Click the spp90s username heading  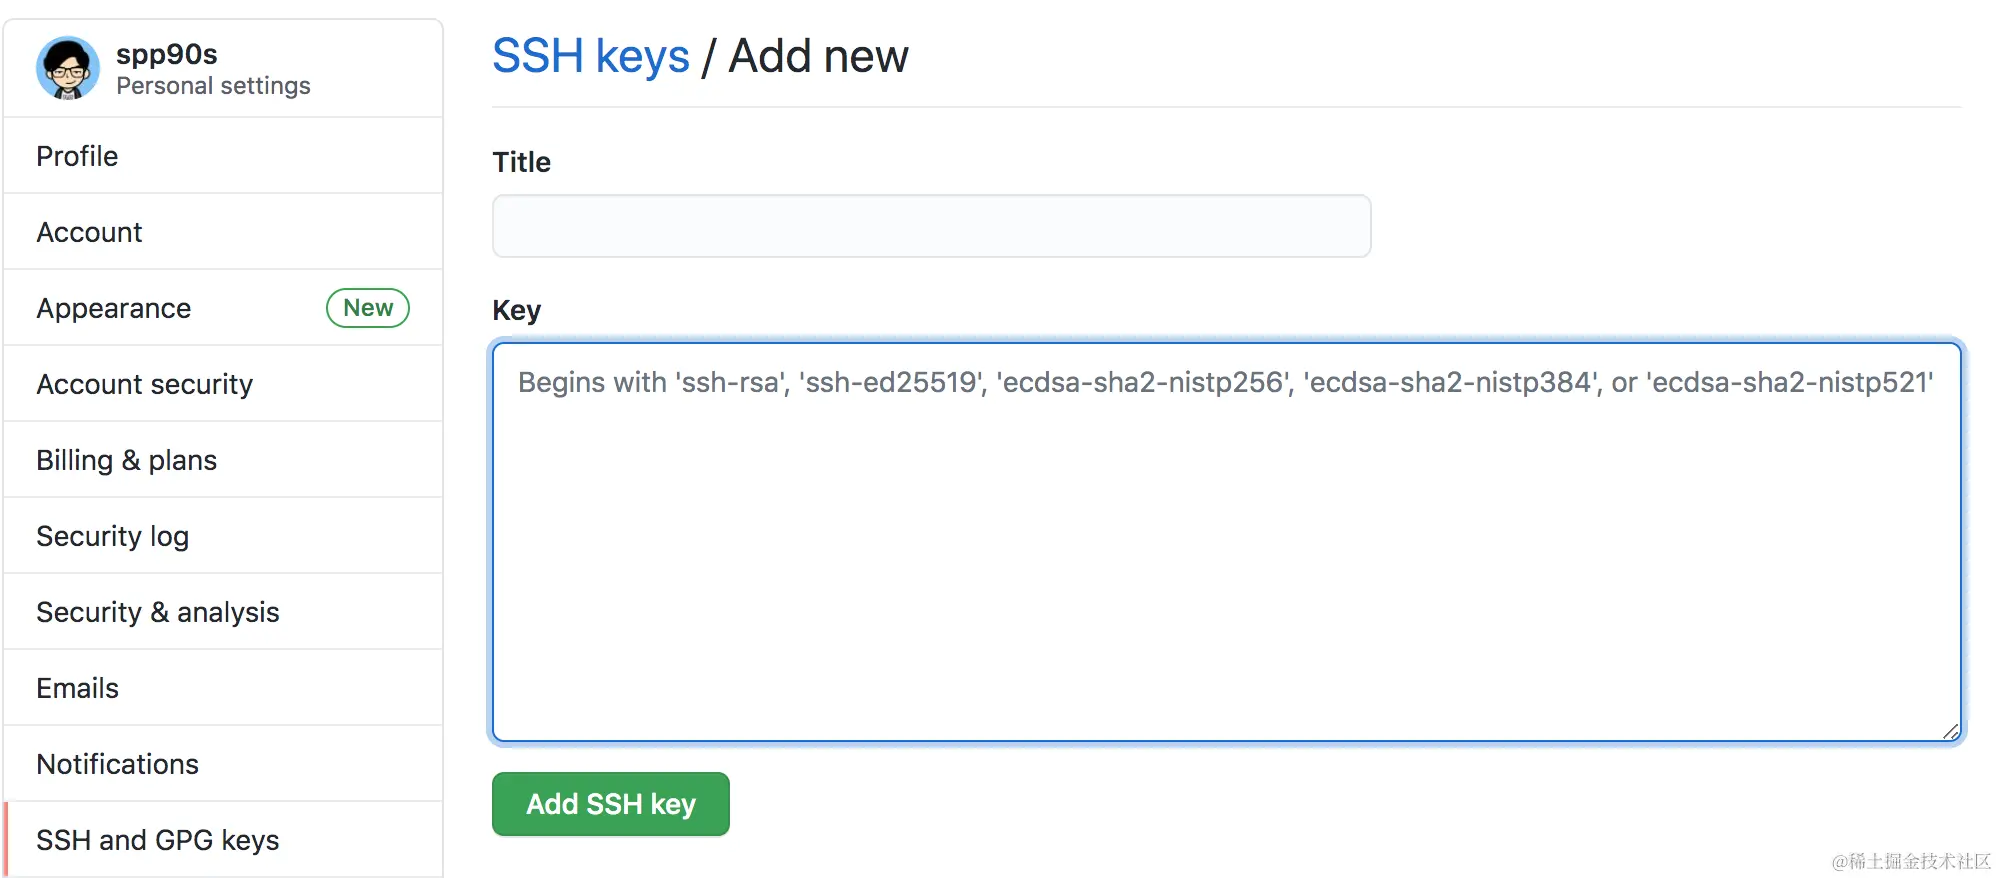click(167, 54)
